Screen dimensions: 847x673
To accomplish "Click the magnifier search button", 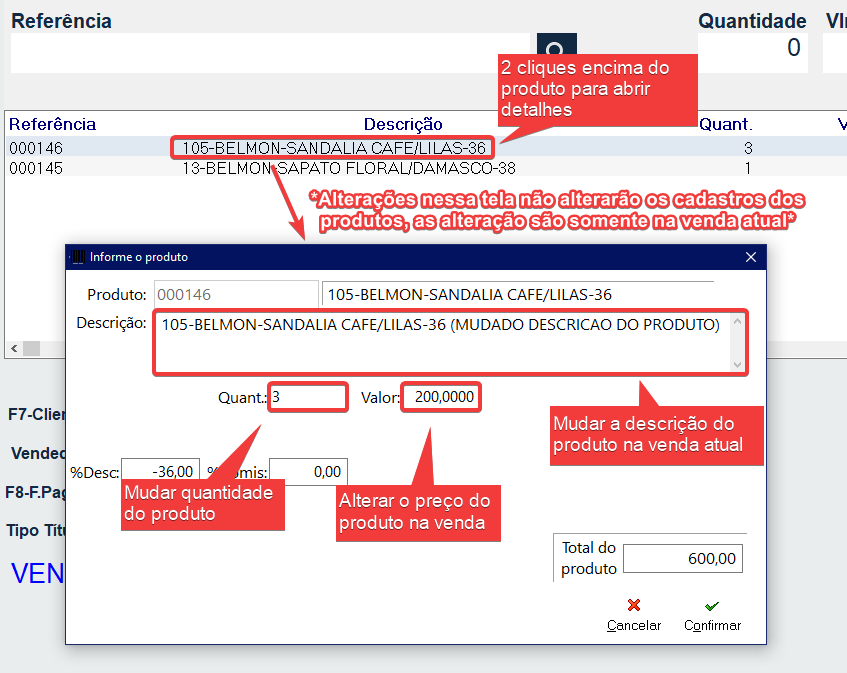I will click(557, 51).
